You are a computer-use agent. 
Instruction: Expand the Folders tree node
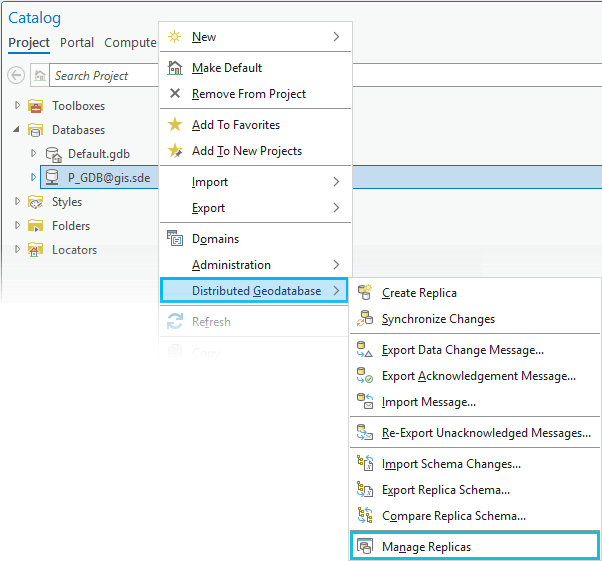17,225
